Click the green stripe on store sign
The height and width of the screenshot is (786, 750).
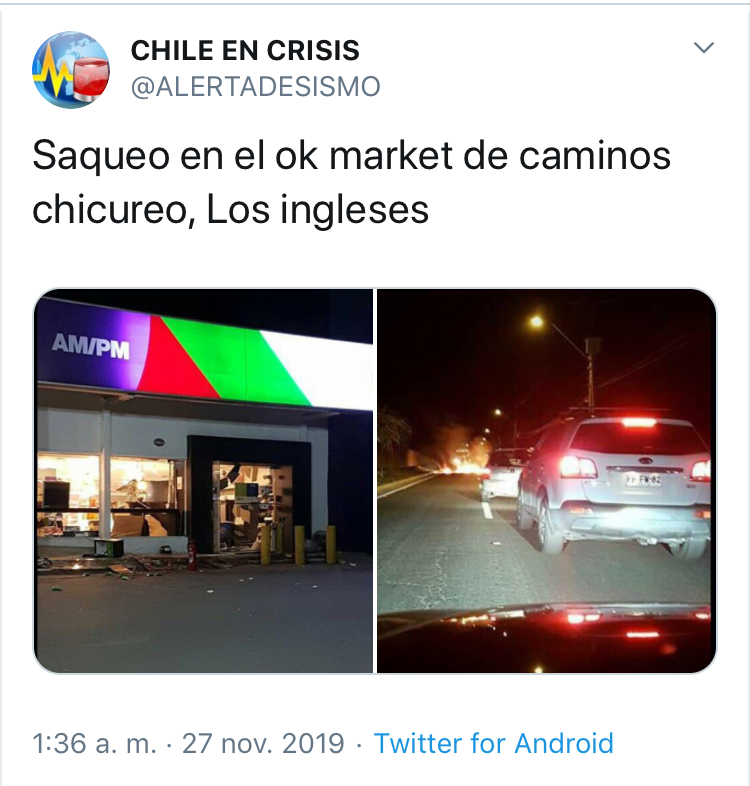236,361
